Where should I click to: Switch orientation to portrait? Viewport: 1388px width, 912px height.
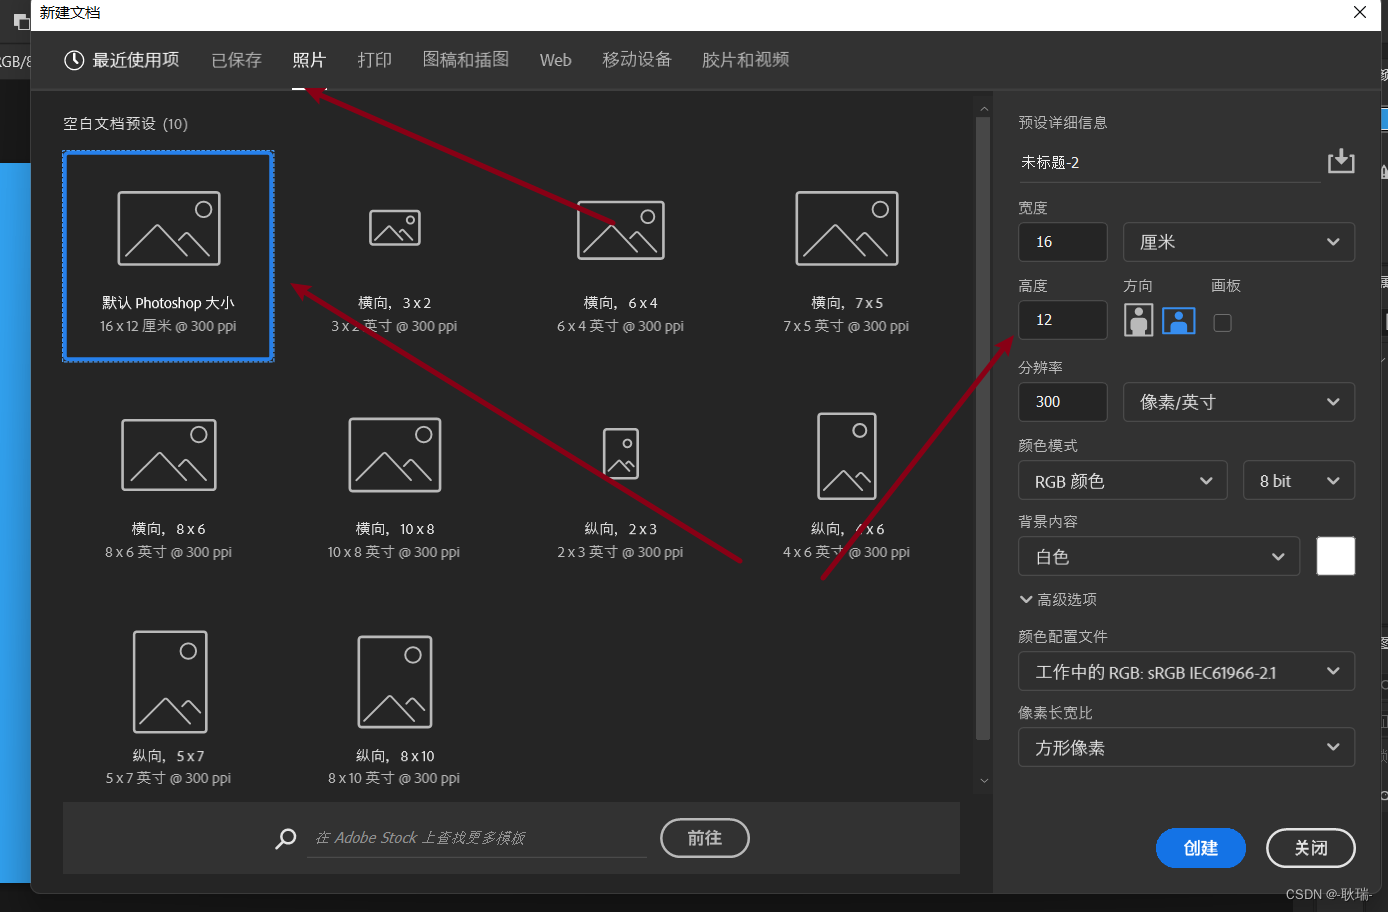1138,321
